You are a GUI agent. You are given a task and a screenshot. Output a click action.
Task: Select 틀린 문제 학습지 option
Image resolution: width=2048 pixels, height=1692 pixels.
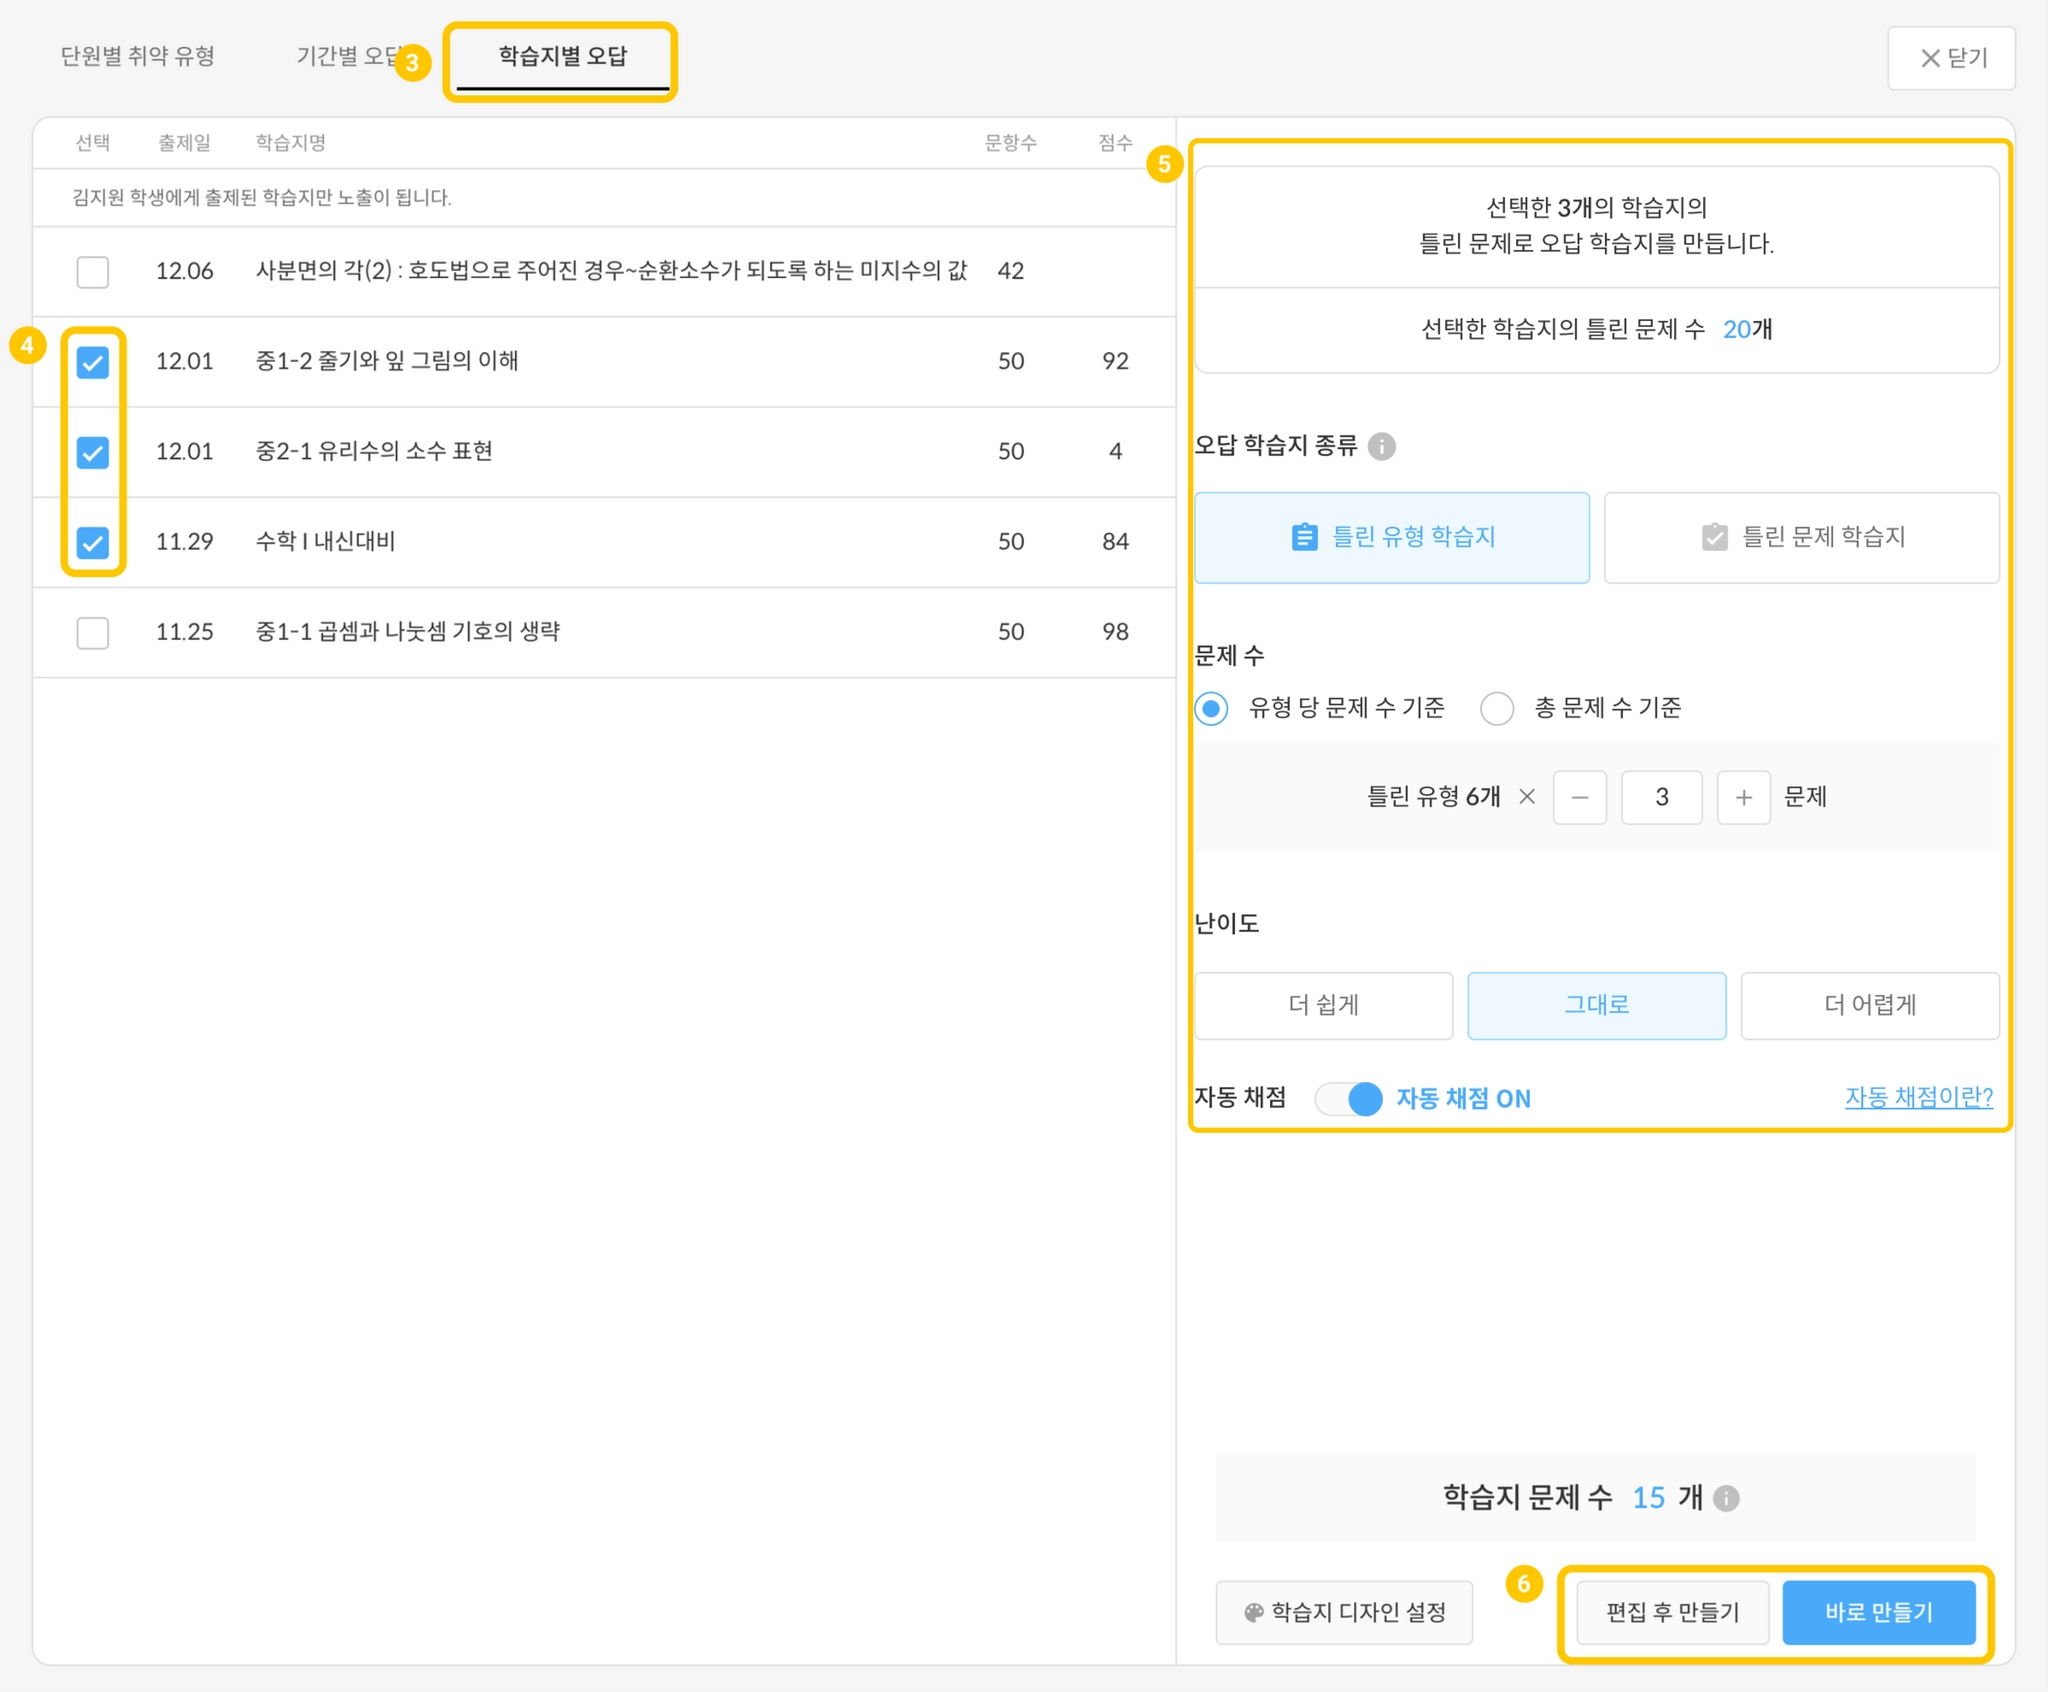click(x=1801, y=537)
